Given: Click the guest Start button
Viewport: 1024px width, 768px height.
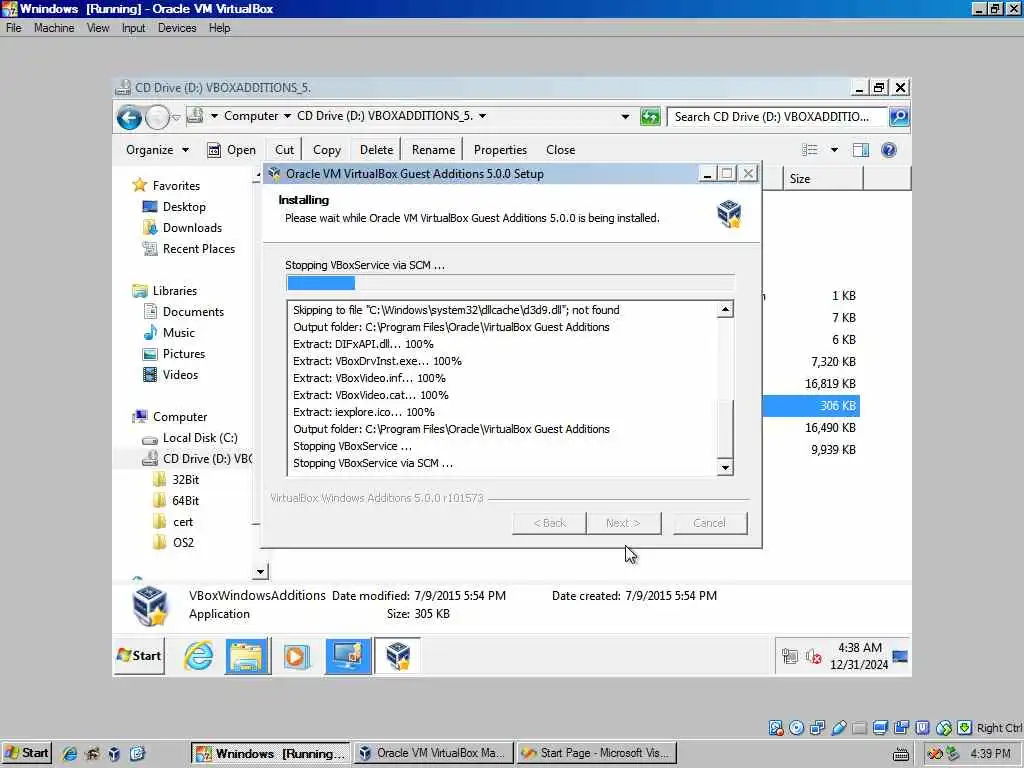Looking at the screenshot, I should (x=139, y=656).
